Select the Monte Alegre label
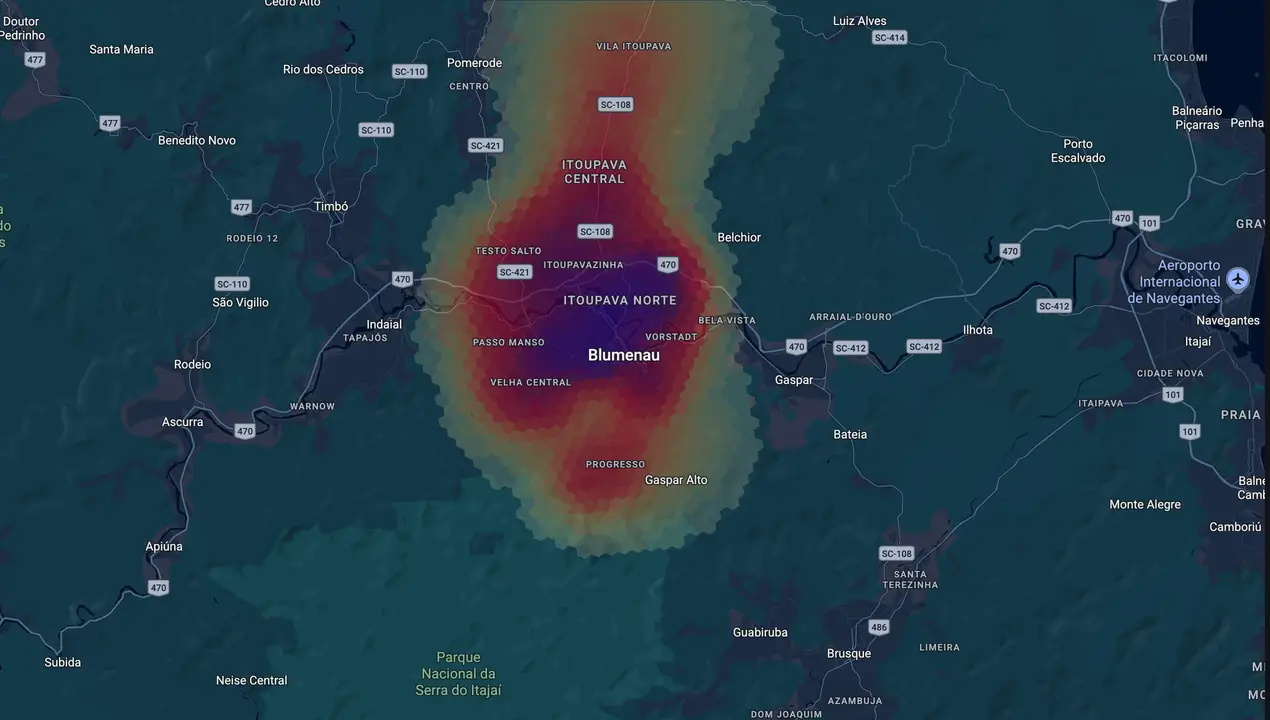 tap(1145, 504)
